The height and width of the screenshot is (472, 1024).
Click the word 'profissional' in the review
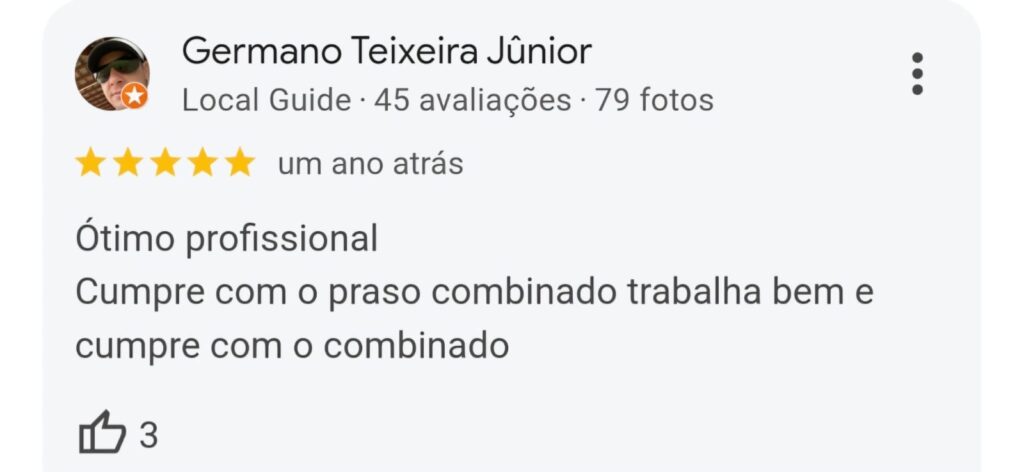pos(281,240)
